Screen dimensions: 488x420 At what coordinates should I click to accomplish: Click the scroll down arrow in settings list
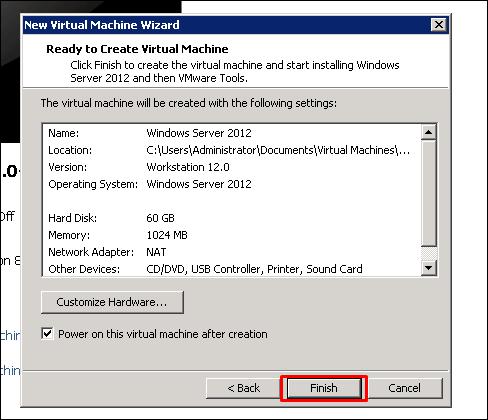tap(429, 268)
